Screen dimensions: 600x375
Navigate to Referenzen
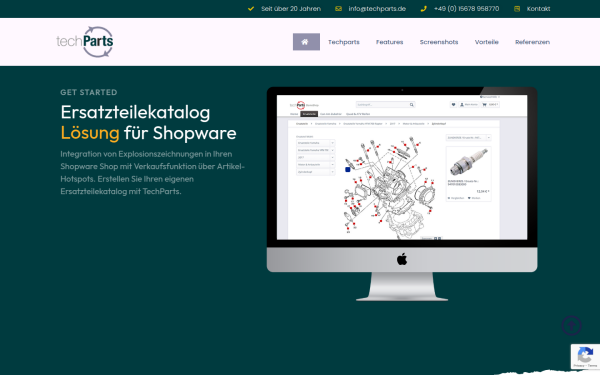click(532, 42)
